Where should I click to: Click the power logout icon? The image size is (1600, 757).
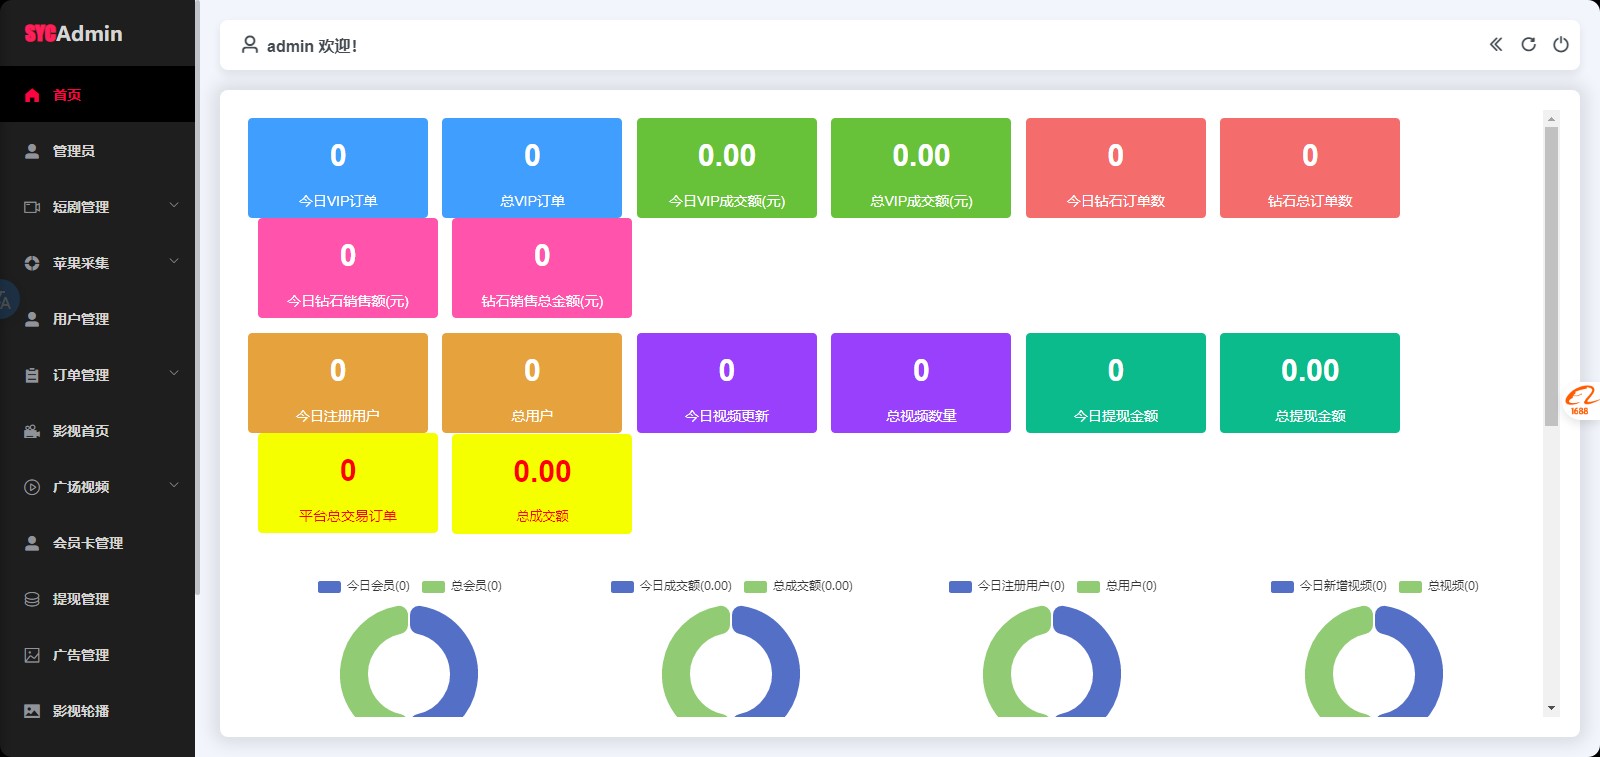pos(1560,44)
